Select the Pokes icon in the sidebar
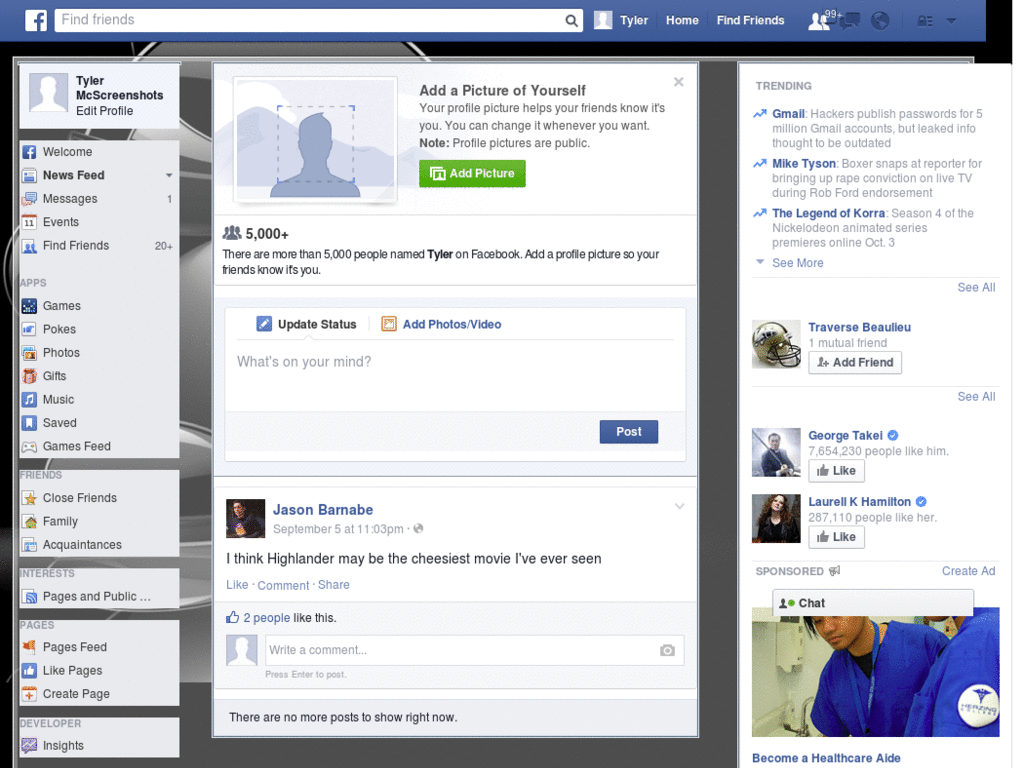Image resolution: width=1024 pixels, height=768 pixels. 31,329
